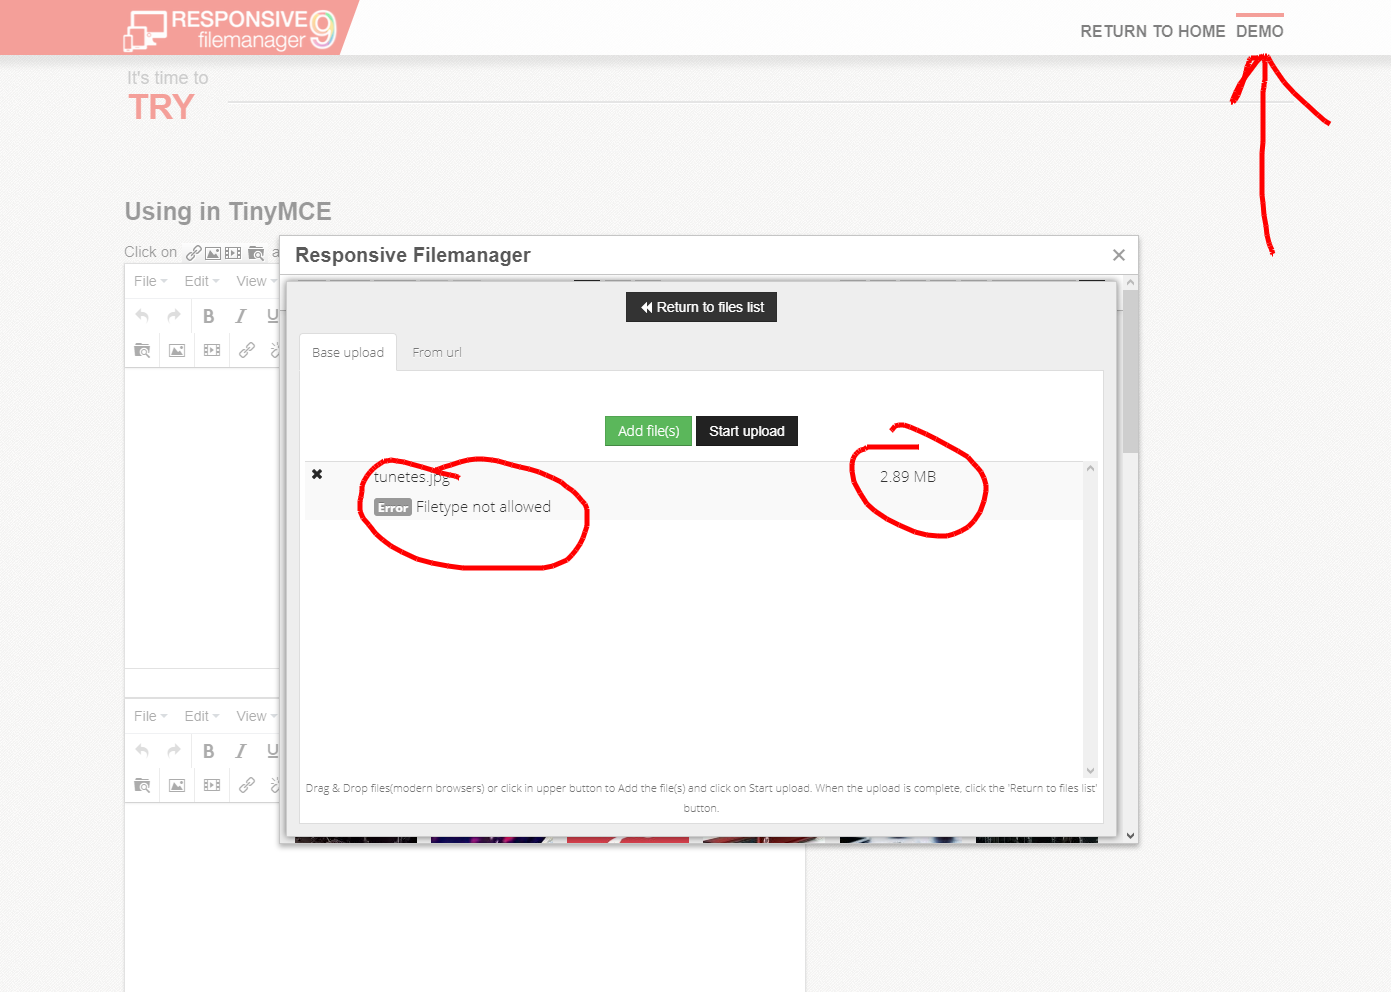The width and height of the screenshot is (1391, 992).
Task: Toggle italic formatting in the editor
Action: click(x=240, y=315)
